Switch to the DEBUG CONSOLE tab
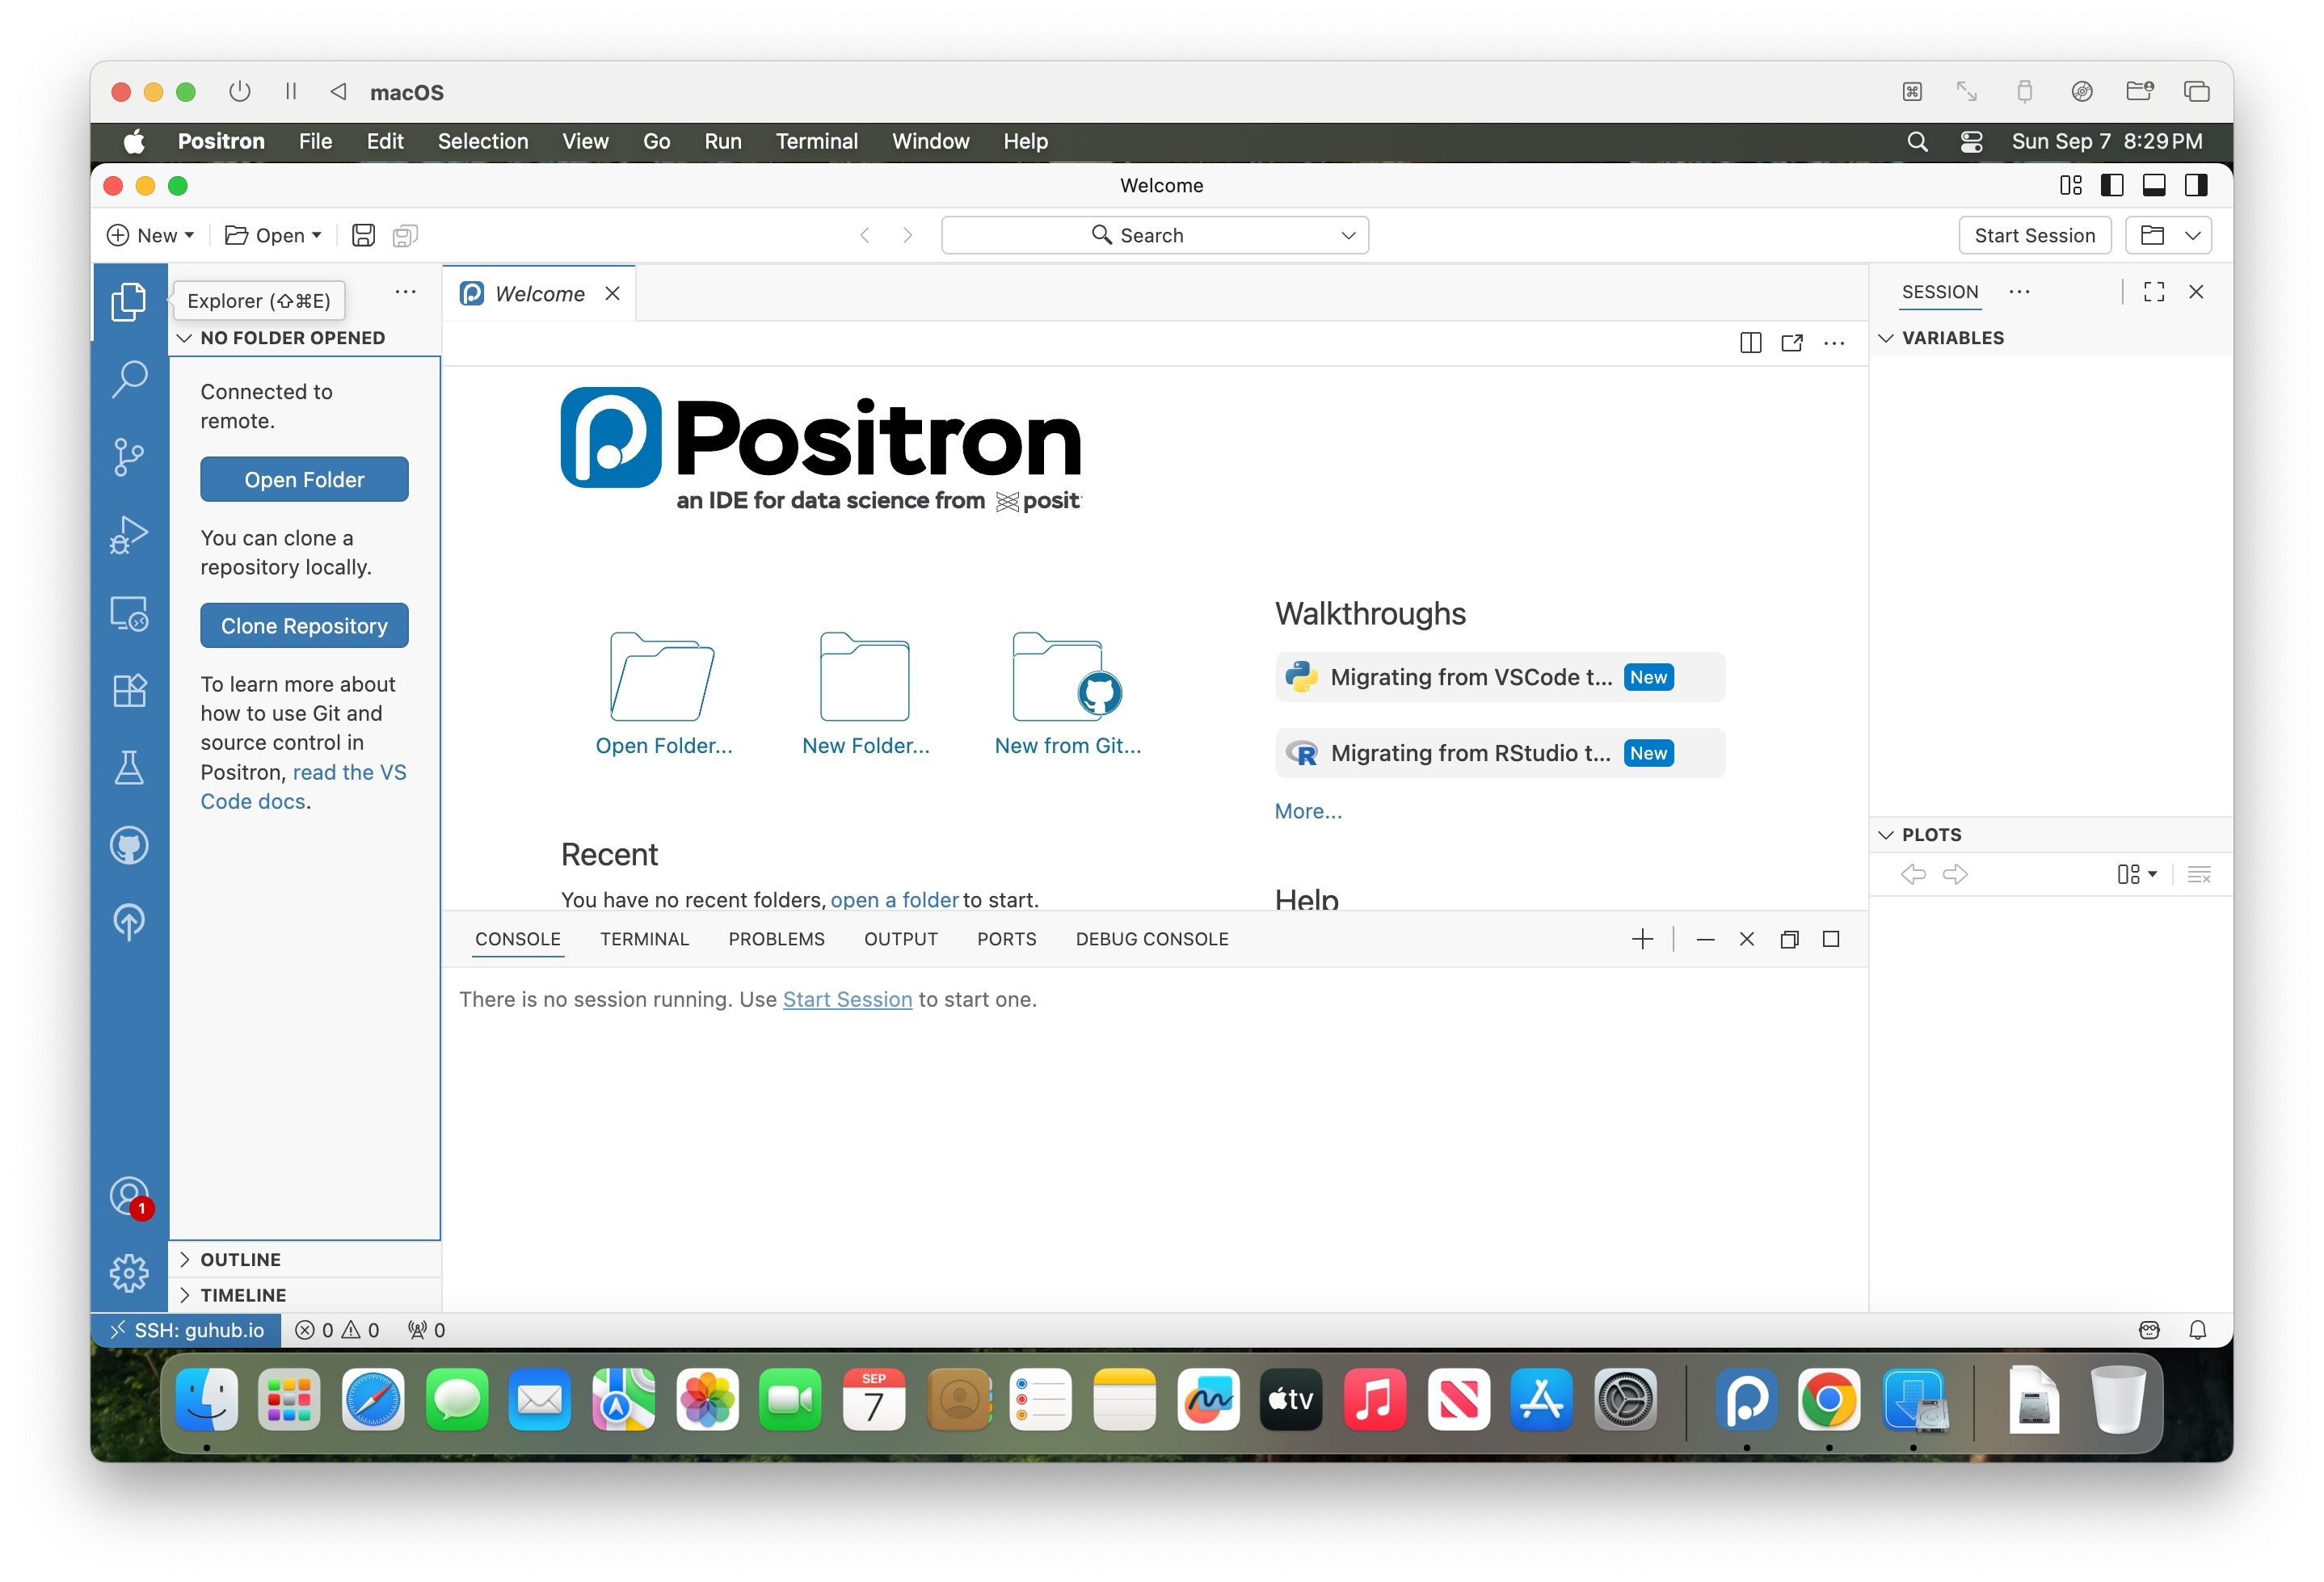 click(1152, 939)
